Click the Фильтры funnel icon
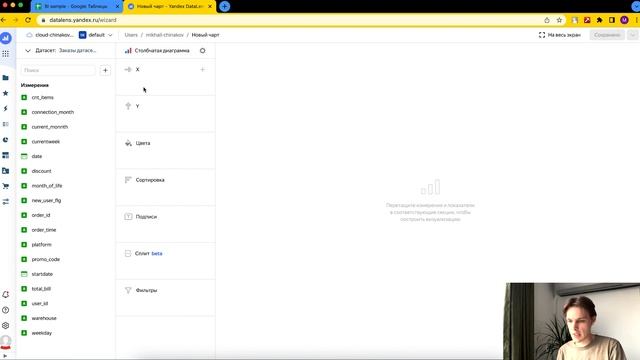The height and width of the screenshot is (360, 640). pyautogui.click(x=128, y=290)
